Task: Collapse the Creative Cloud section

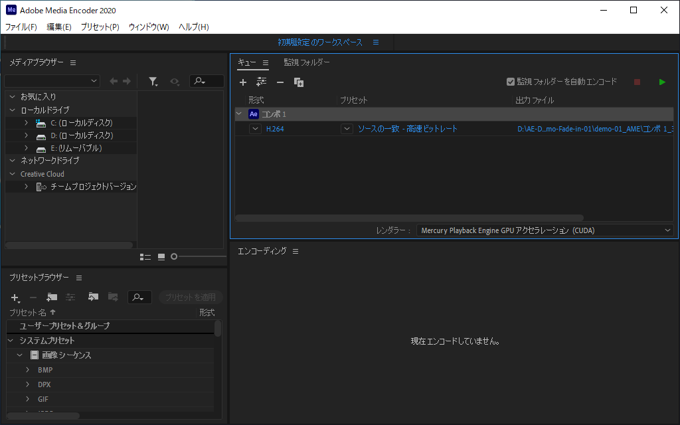Action: click(x=12, y=174)
